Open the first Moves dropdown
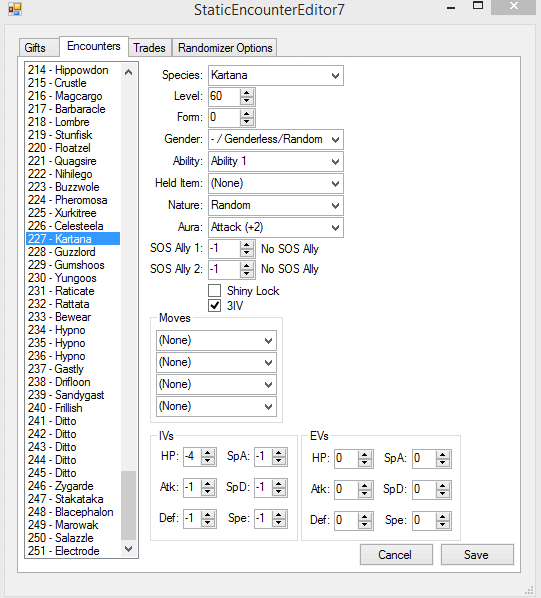This screenshot has width=541, height=598. [216, 340]
